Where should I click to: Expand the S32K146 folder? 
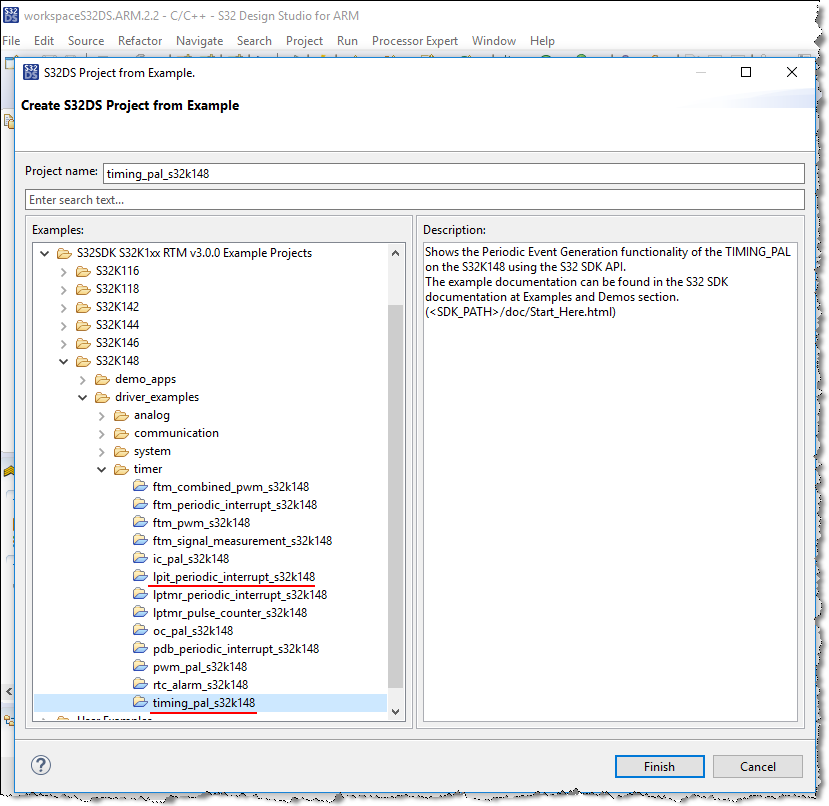64,344
